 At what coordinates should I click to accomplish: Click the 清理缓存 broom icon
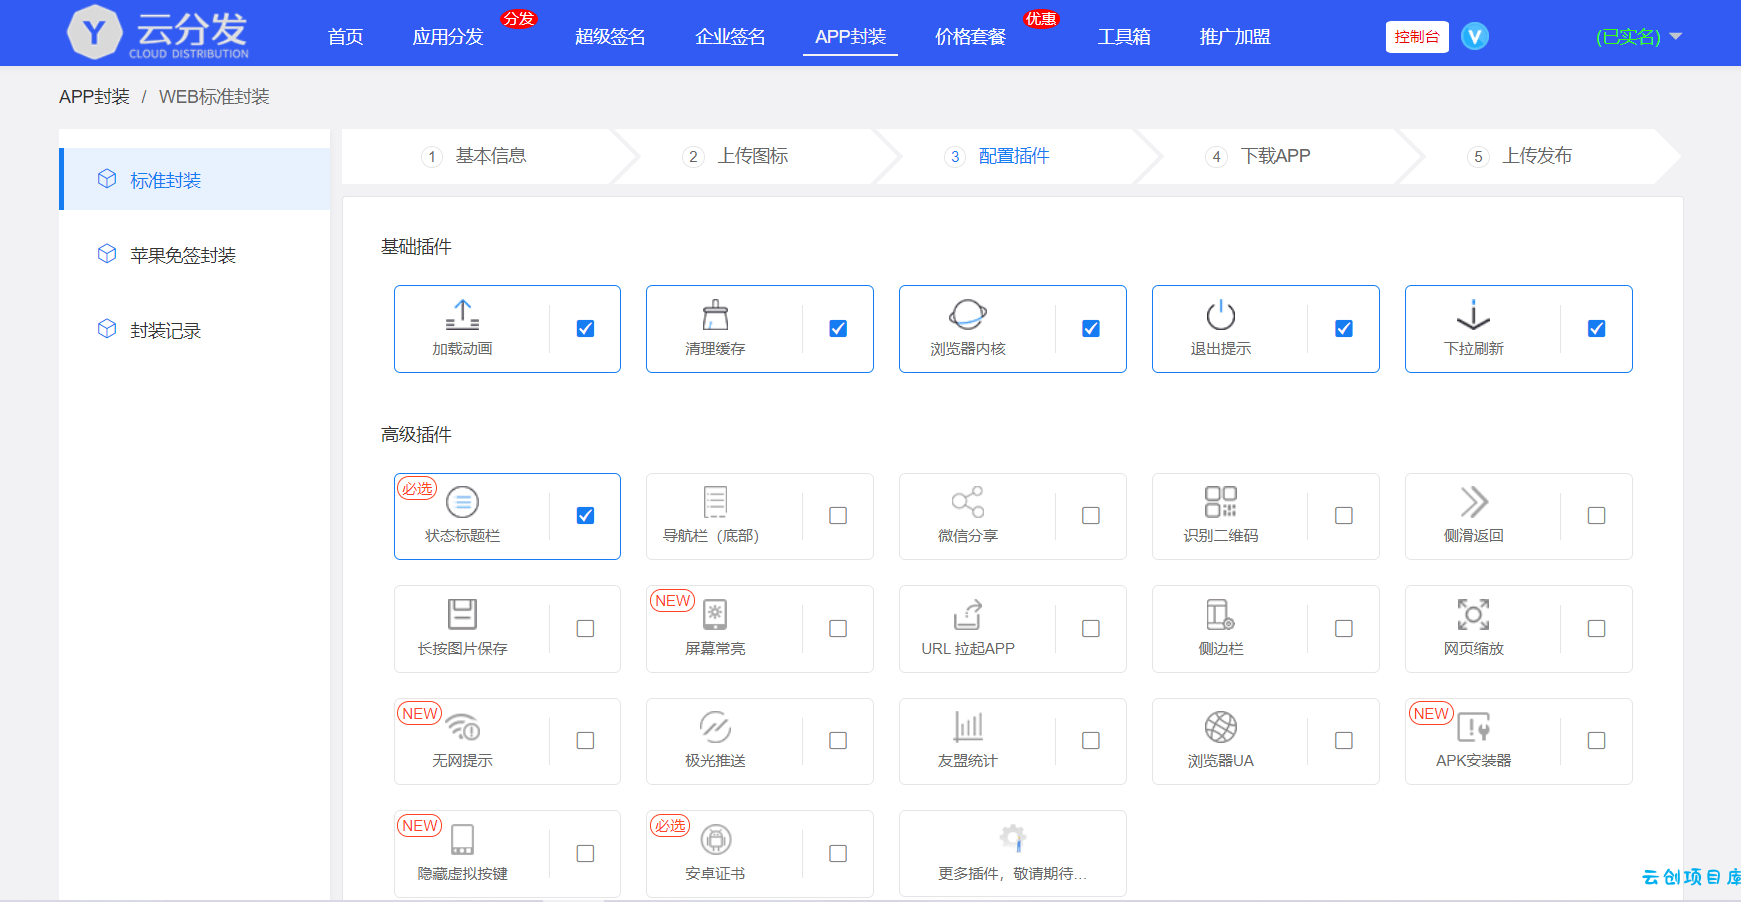(715, 315)
